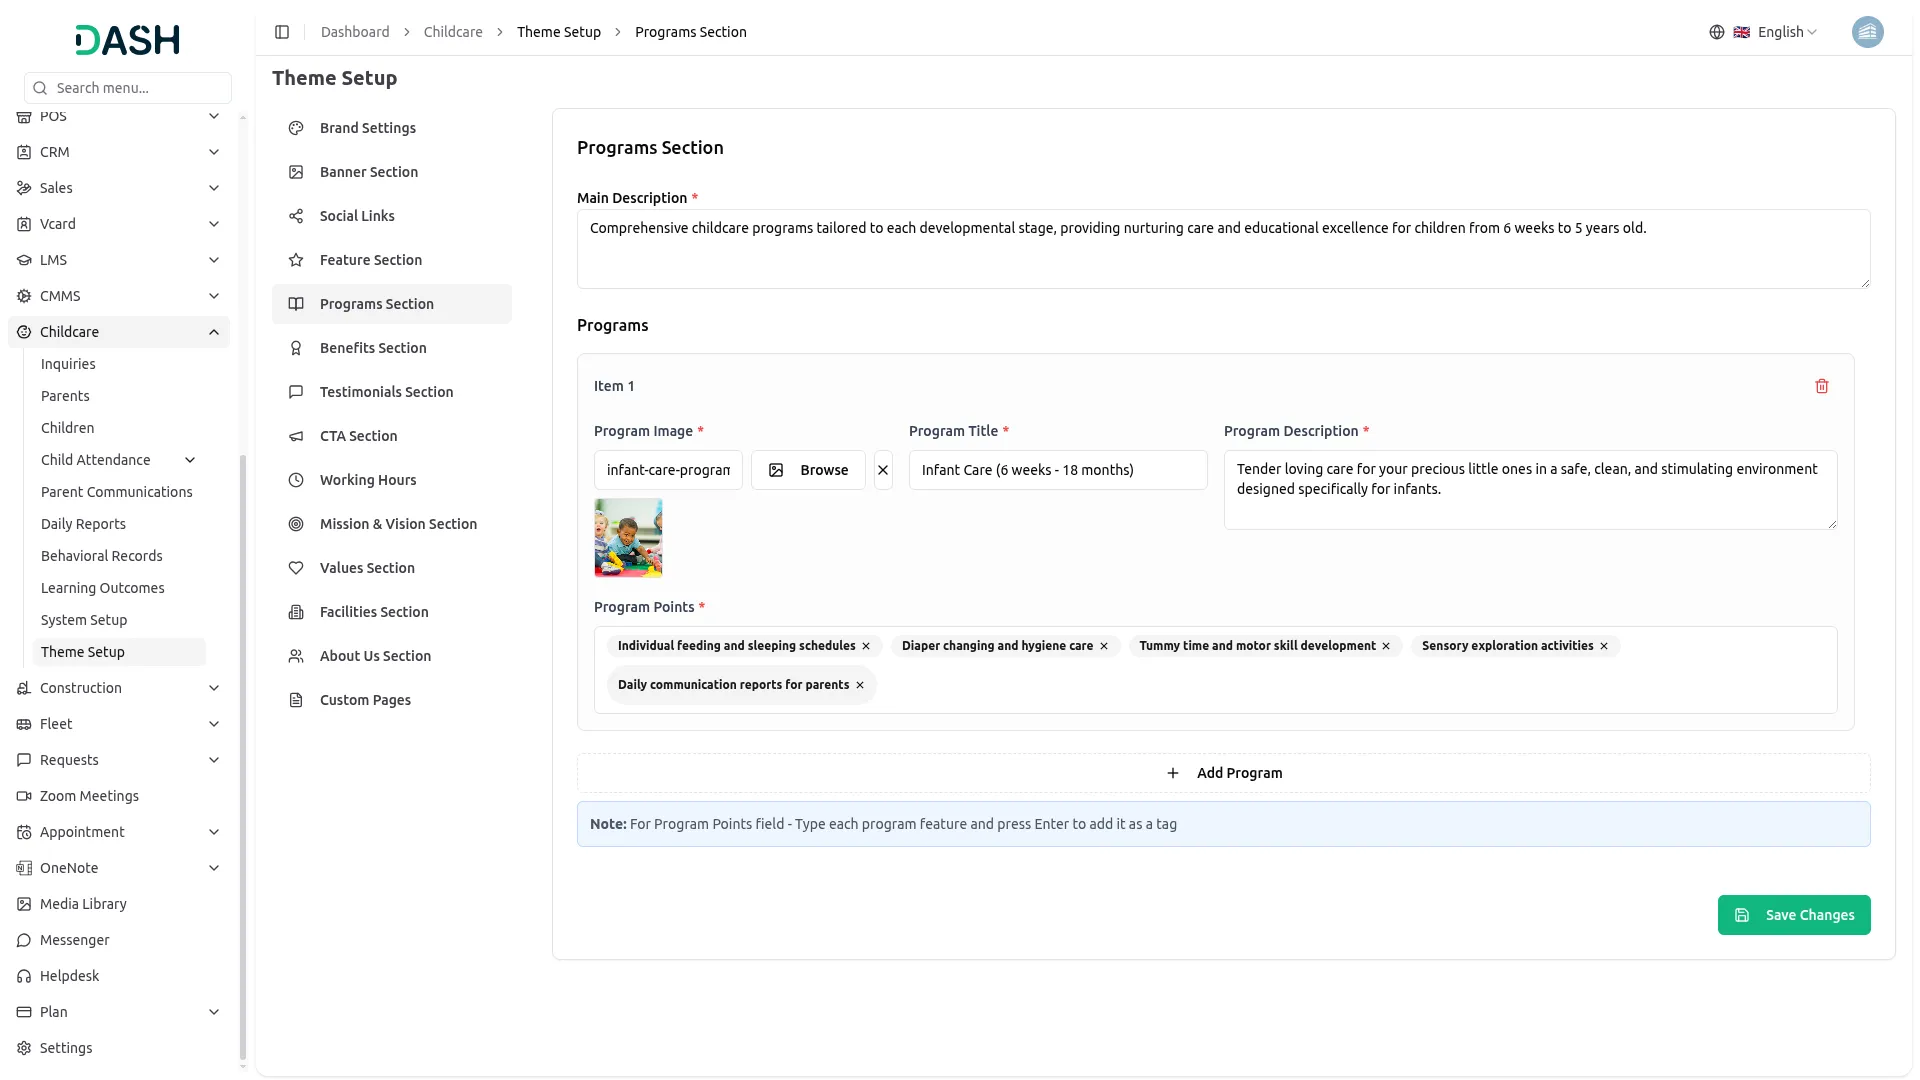Open the Brand Settings section

pos(367,128)
